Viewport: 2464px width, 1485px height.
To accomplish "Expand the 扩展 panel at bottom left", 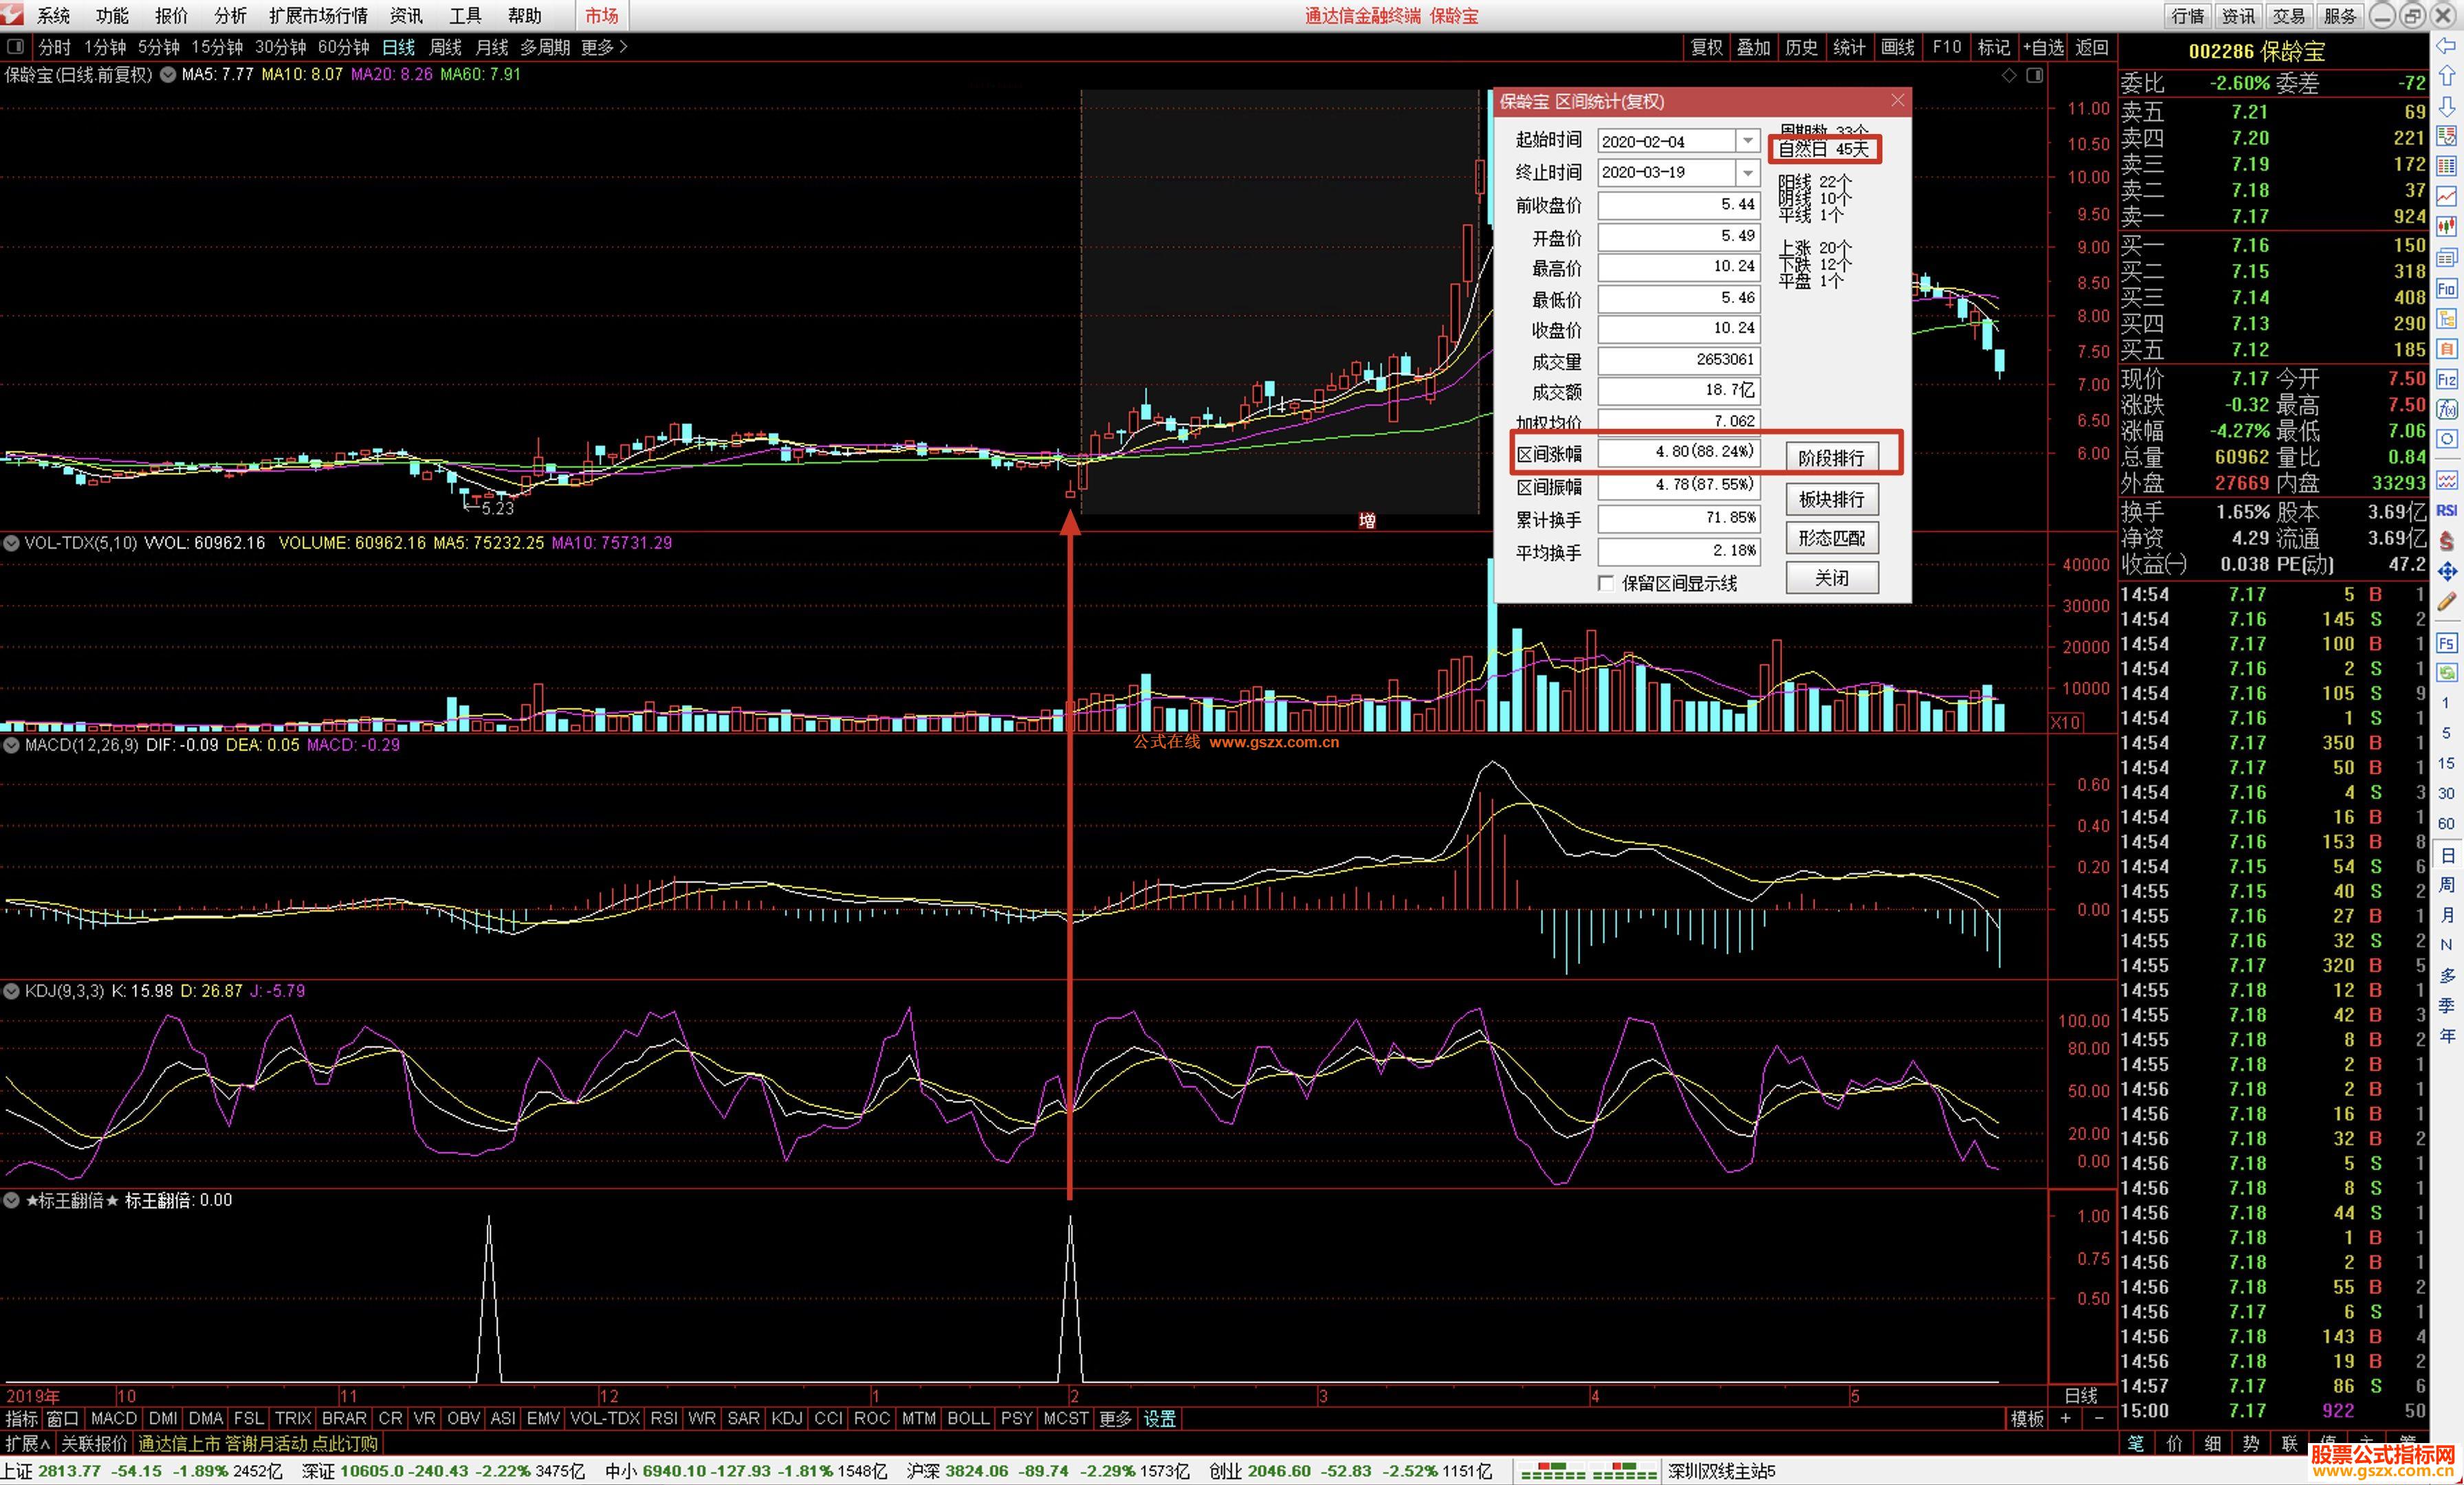I will click(x=27, y=1443).
